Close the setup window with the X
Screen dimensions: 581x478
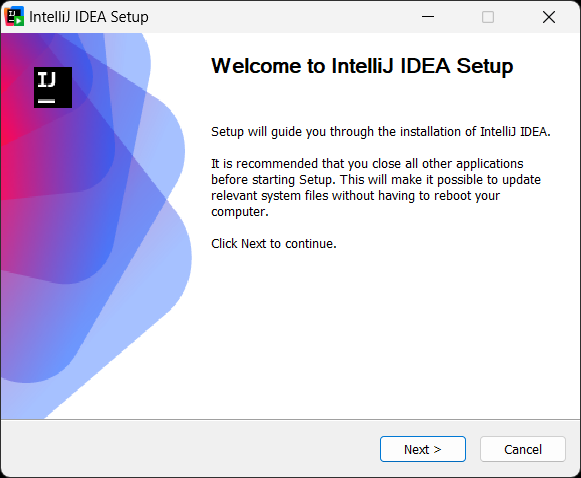[549, 17]
